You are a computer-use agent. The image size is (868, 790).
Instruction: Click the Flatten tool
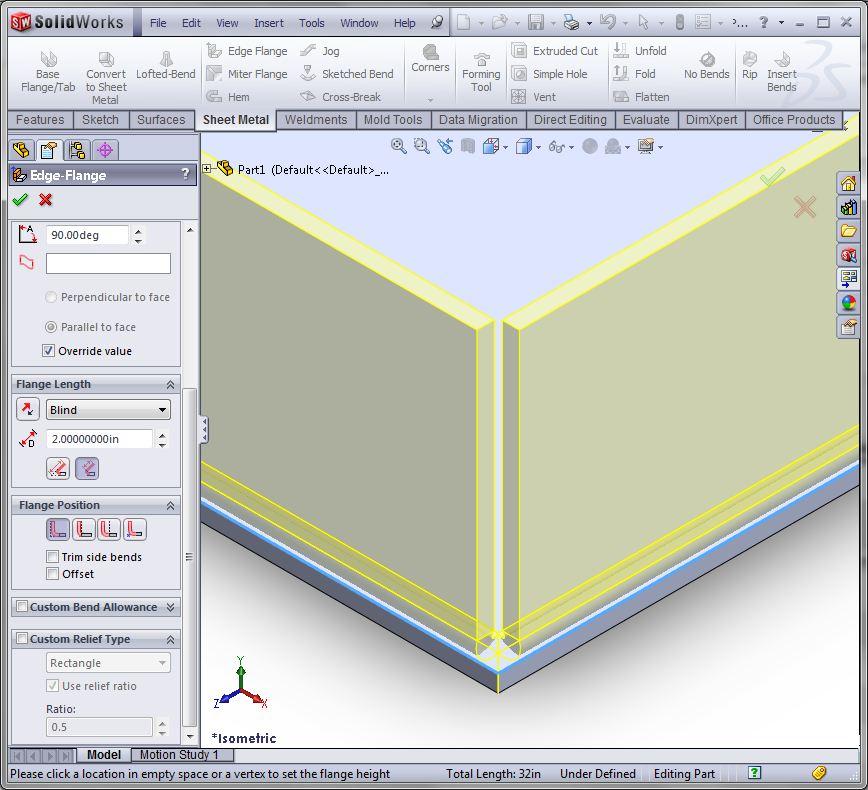point(642,96)
